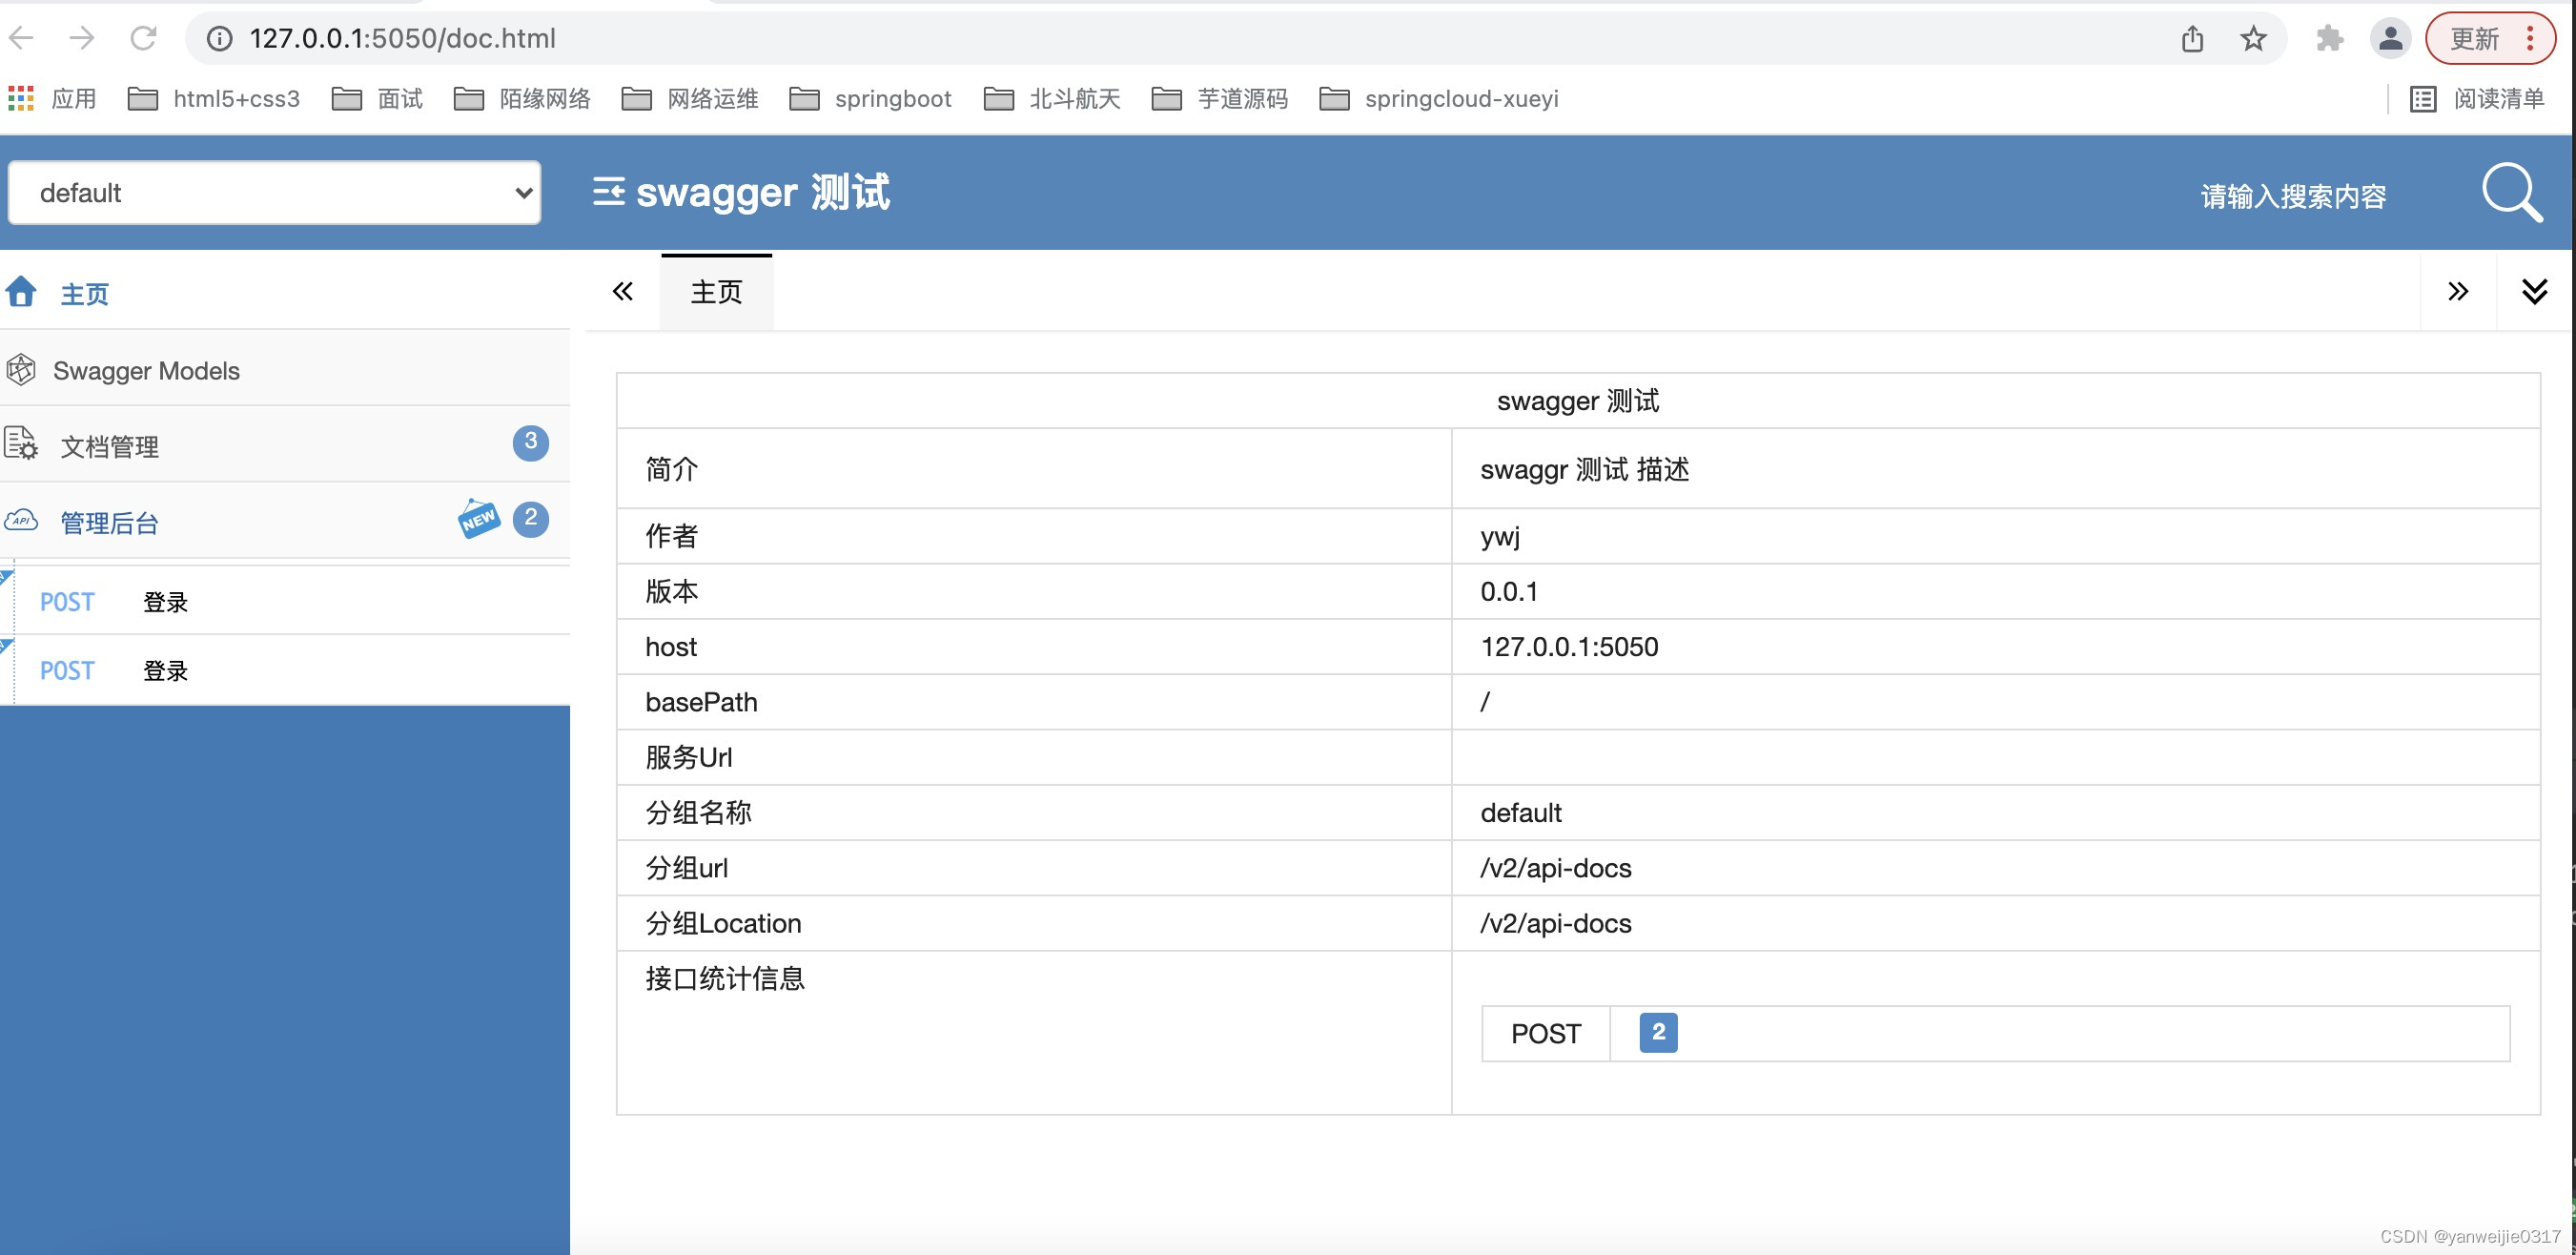This screenshot has width=2576, height=1255.
Task: Click the Swagger Models cube icon
Action: click(21, 369)
